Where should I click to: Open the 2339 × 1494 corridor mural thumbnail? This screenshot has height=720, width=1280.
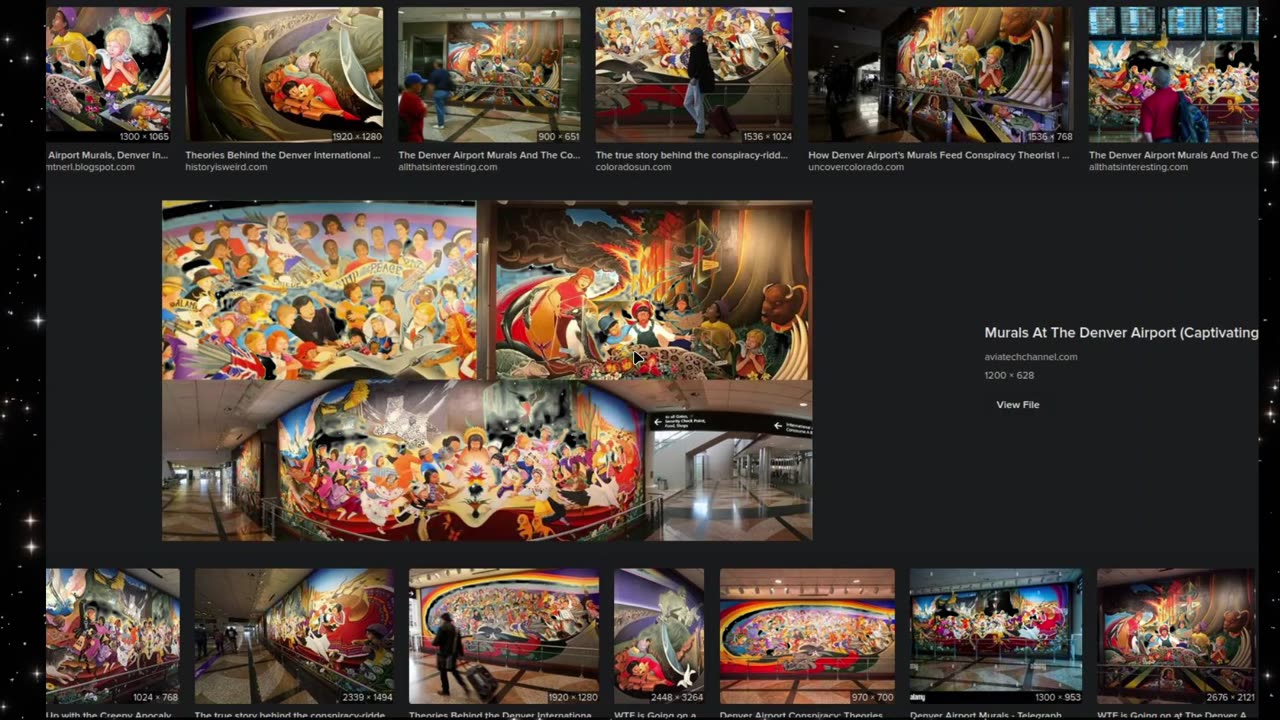click(294, 636)
